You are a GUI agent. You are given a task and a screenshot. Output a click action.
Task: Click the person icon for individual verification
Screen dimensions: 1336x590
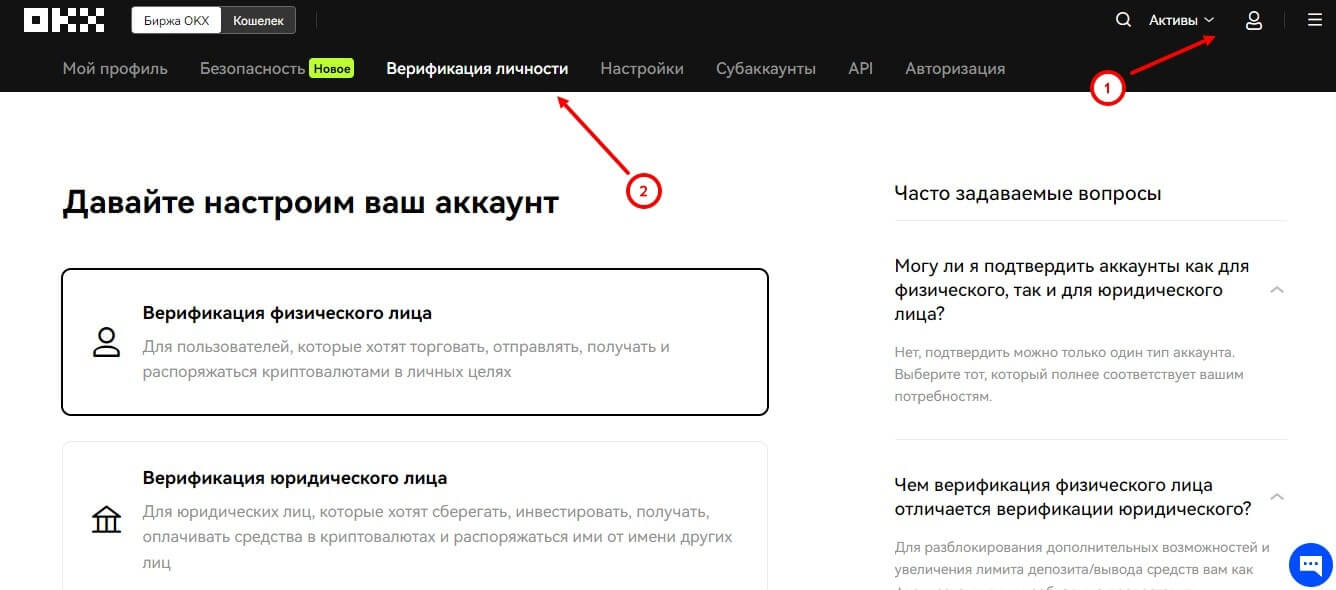pos(106,342)
